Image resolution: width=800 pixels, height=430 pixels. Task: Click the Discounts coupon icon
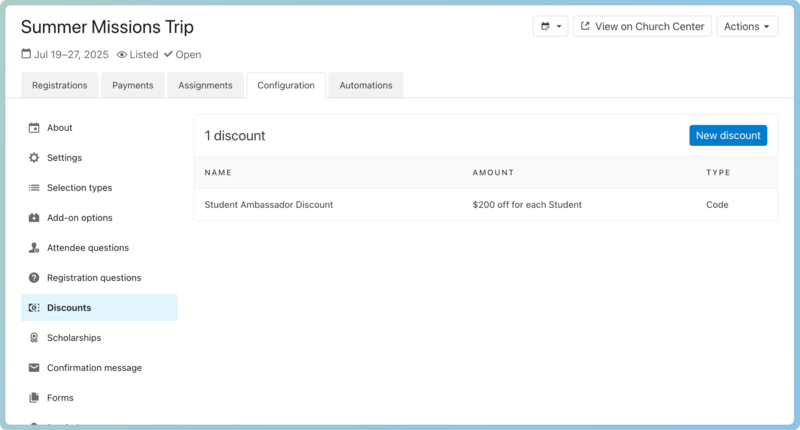click(x=34, y=308)
